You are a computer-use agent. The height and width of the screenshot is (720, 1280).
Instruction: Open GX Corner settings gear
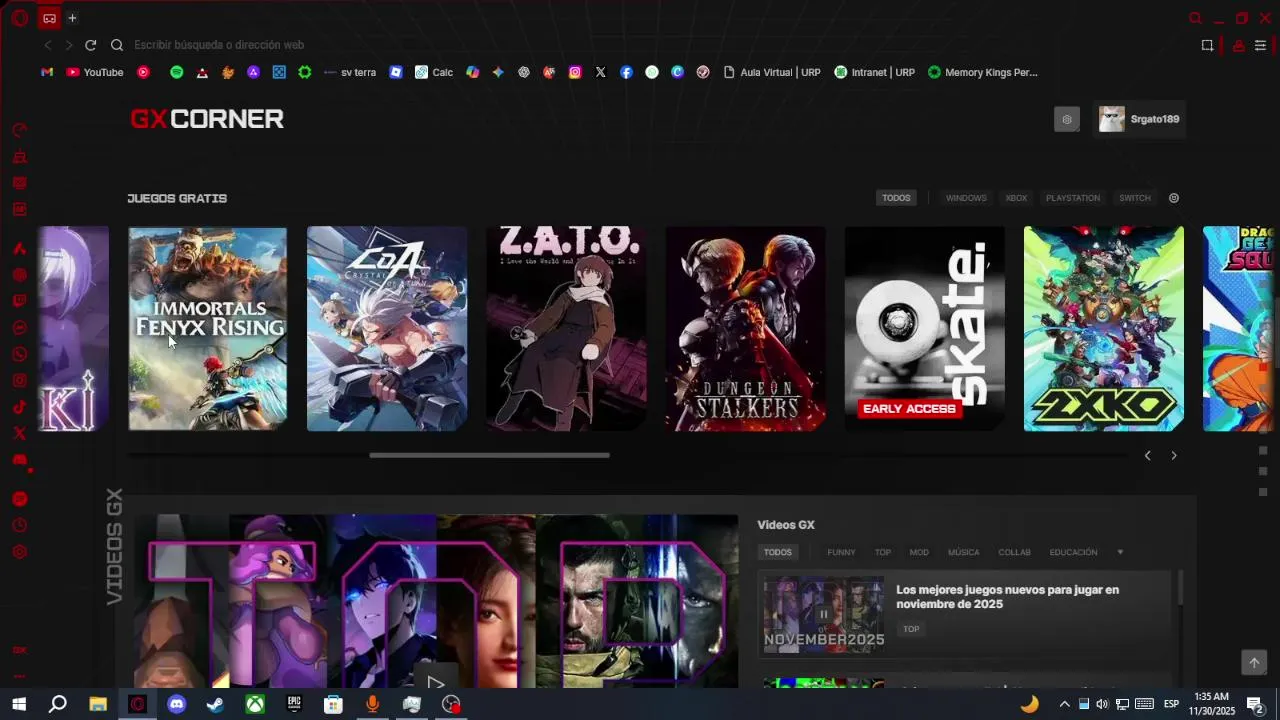pos(1067,119)
